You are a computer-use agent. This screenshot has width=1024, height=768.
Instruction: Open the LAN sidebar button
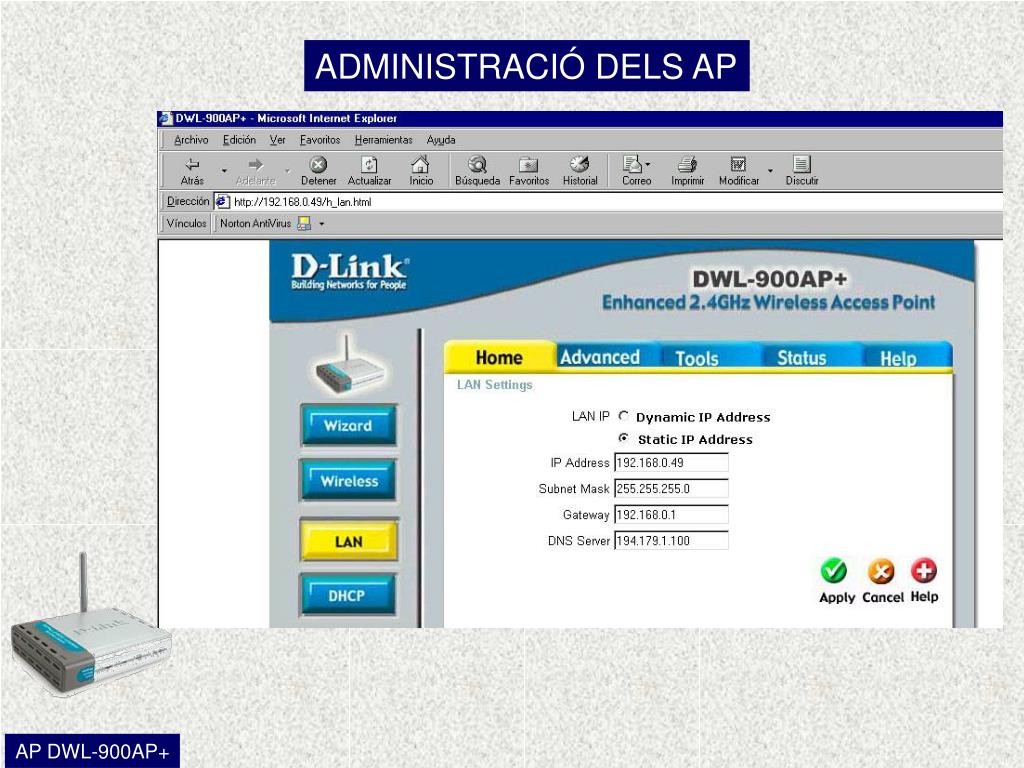coord(348,541)
